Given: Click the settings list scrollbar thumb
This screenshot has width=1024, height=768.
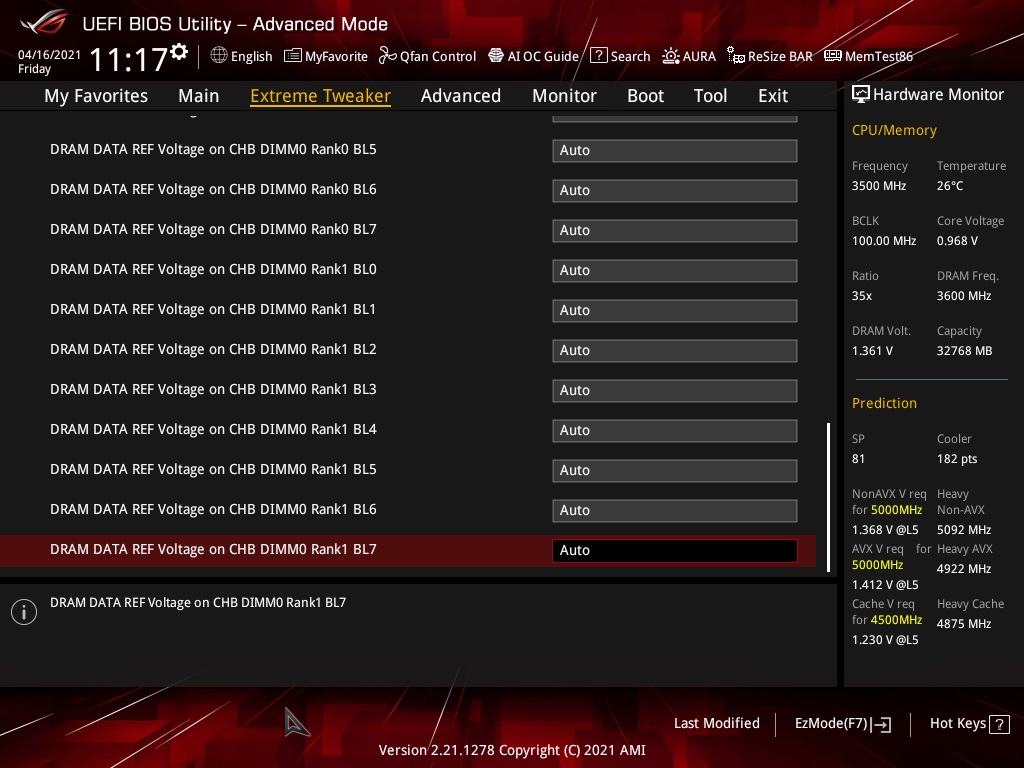Looking at the screenshot, I should [828, 497].
